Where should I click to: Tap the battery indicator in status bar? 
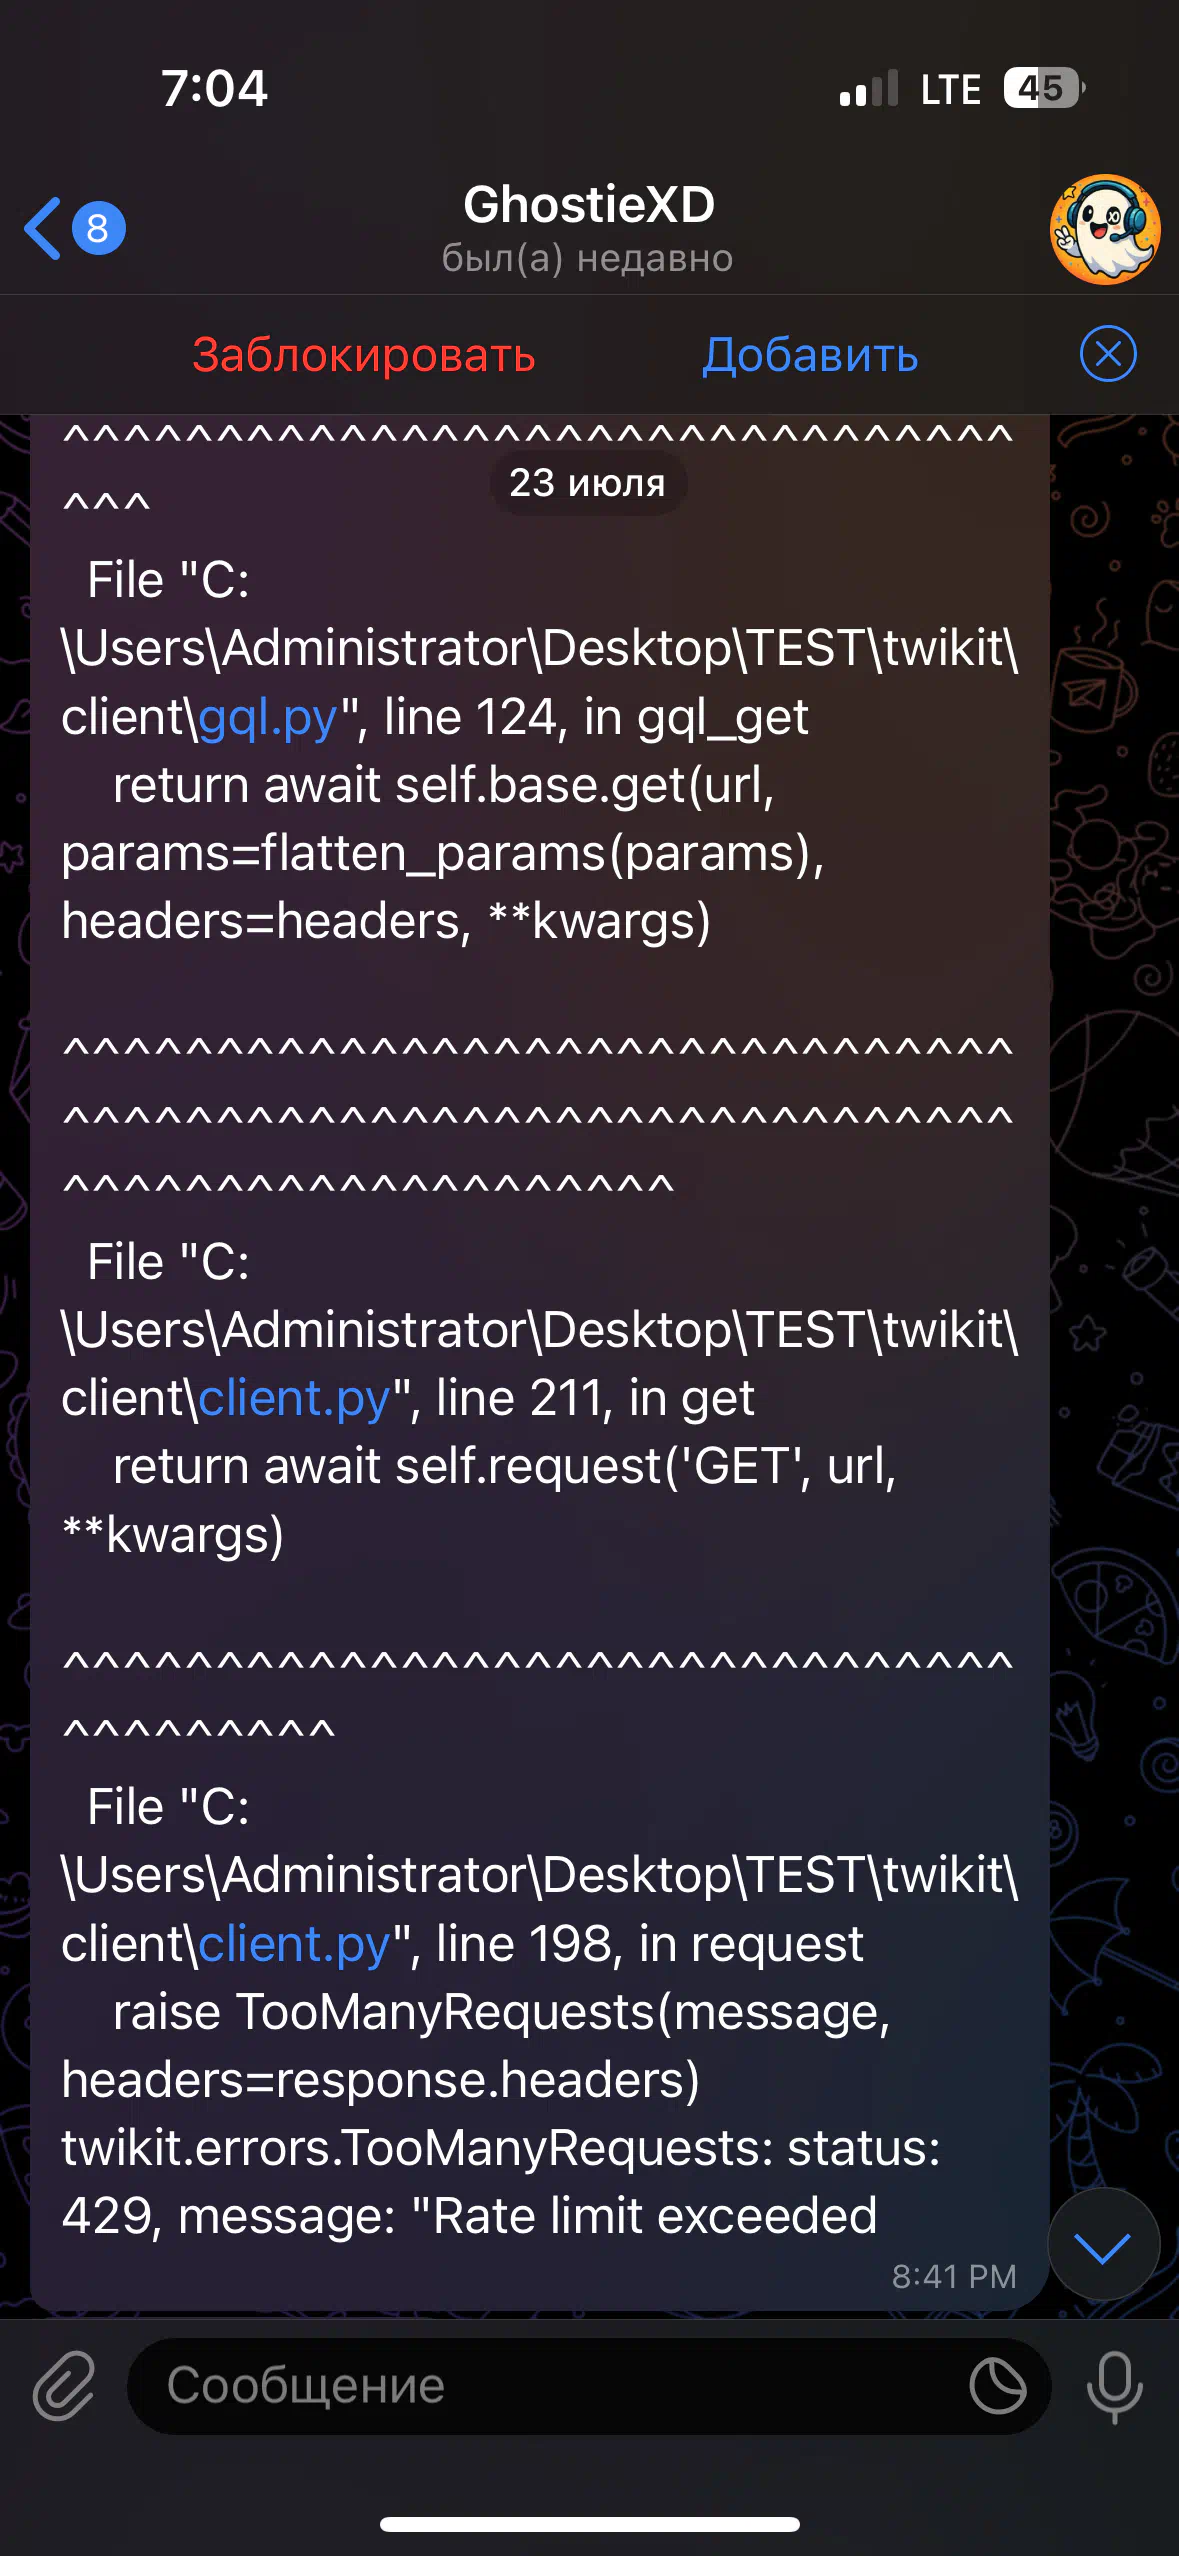[1045, 88]
